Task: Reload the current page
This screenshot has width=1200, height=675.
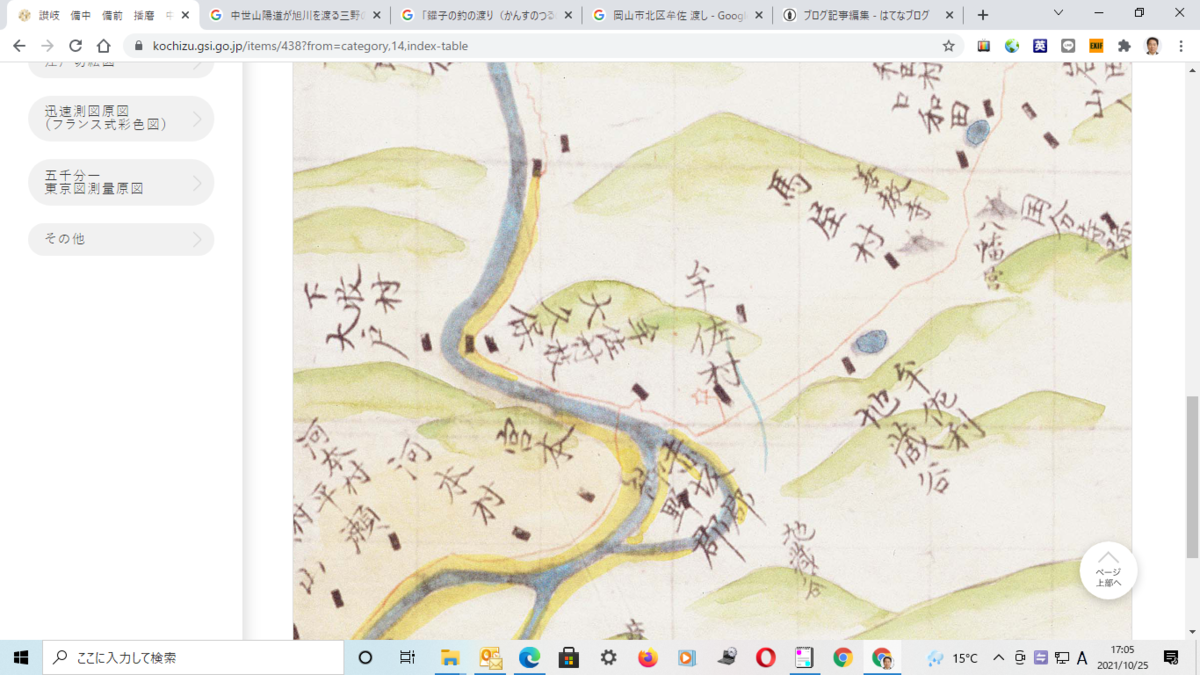Action: coord(75,46)
